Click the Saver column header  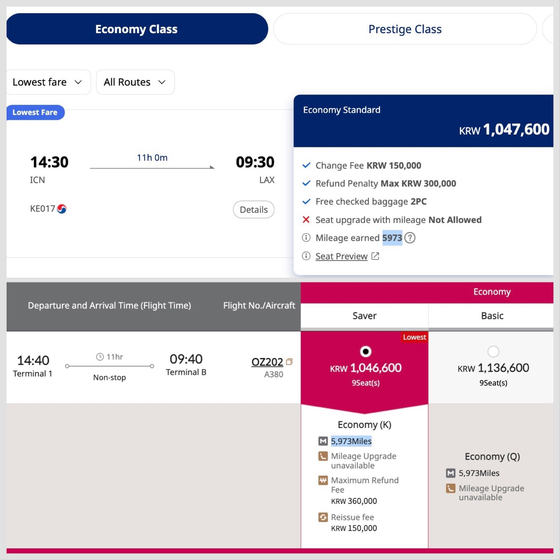(364, 316)
